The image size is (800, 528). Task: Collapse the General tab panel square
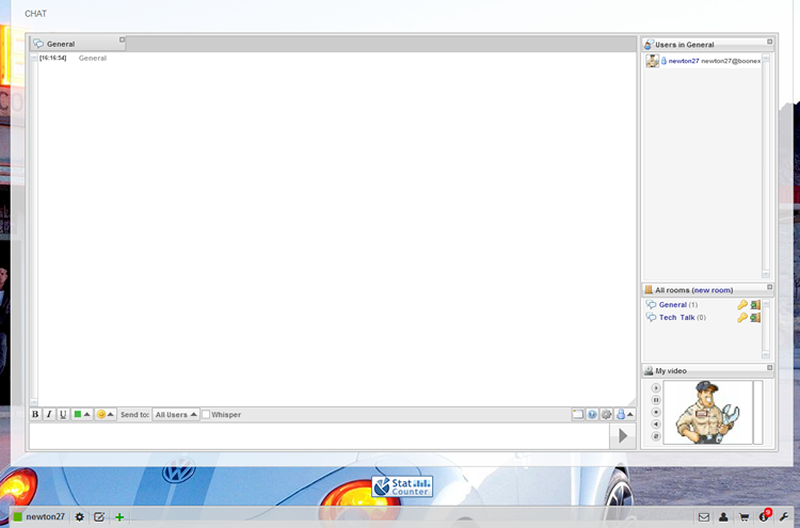122,39
